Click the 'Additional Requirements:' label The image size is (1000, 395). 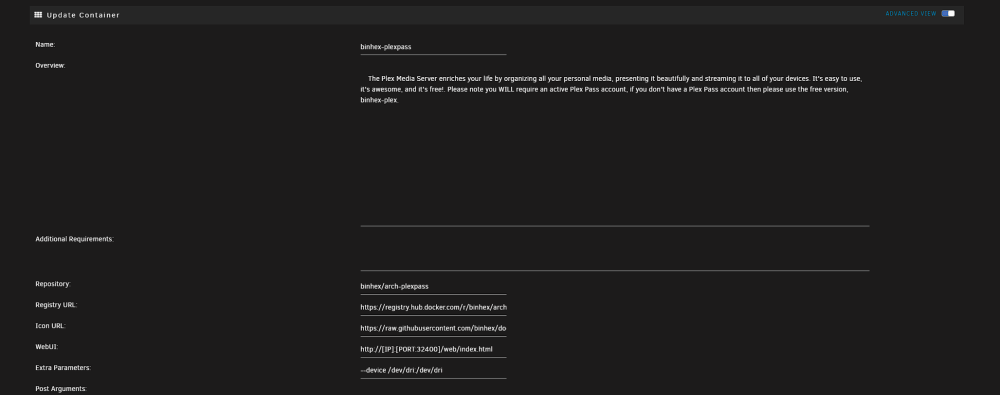pyautogui.click(x=75, y=239)
